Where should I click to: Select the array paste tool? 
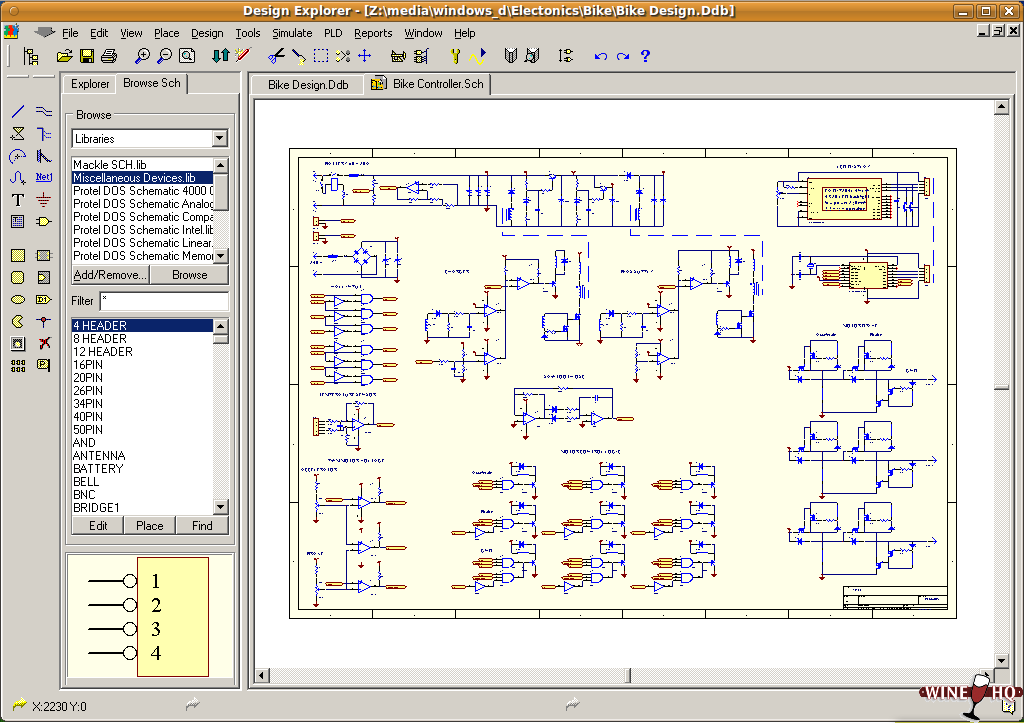pos(18,365)
